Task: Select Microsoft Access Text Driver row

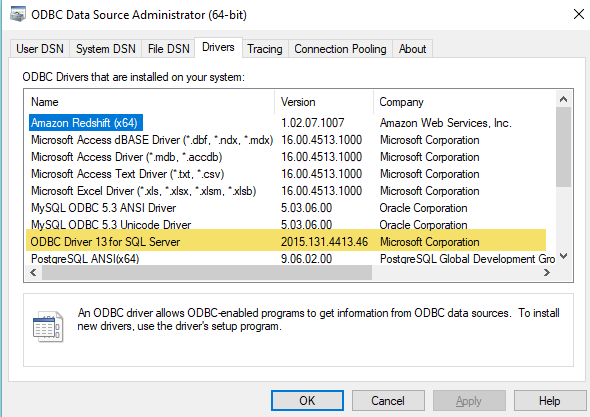Action: (128, 174)
